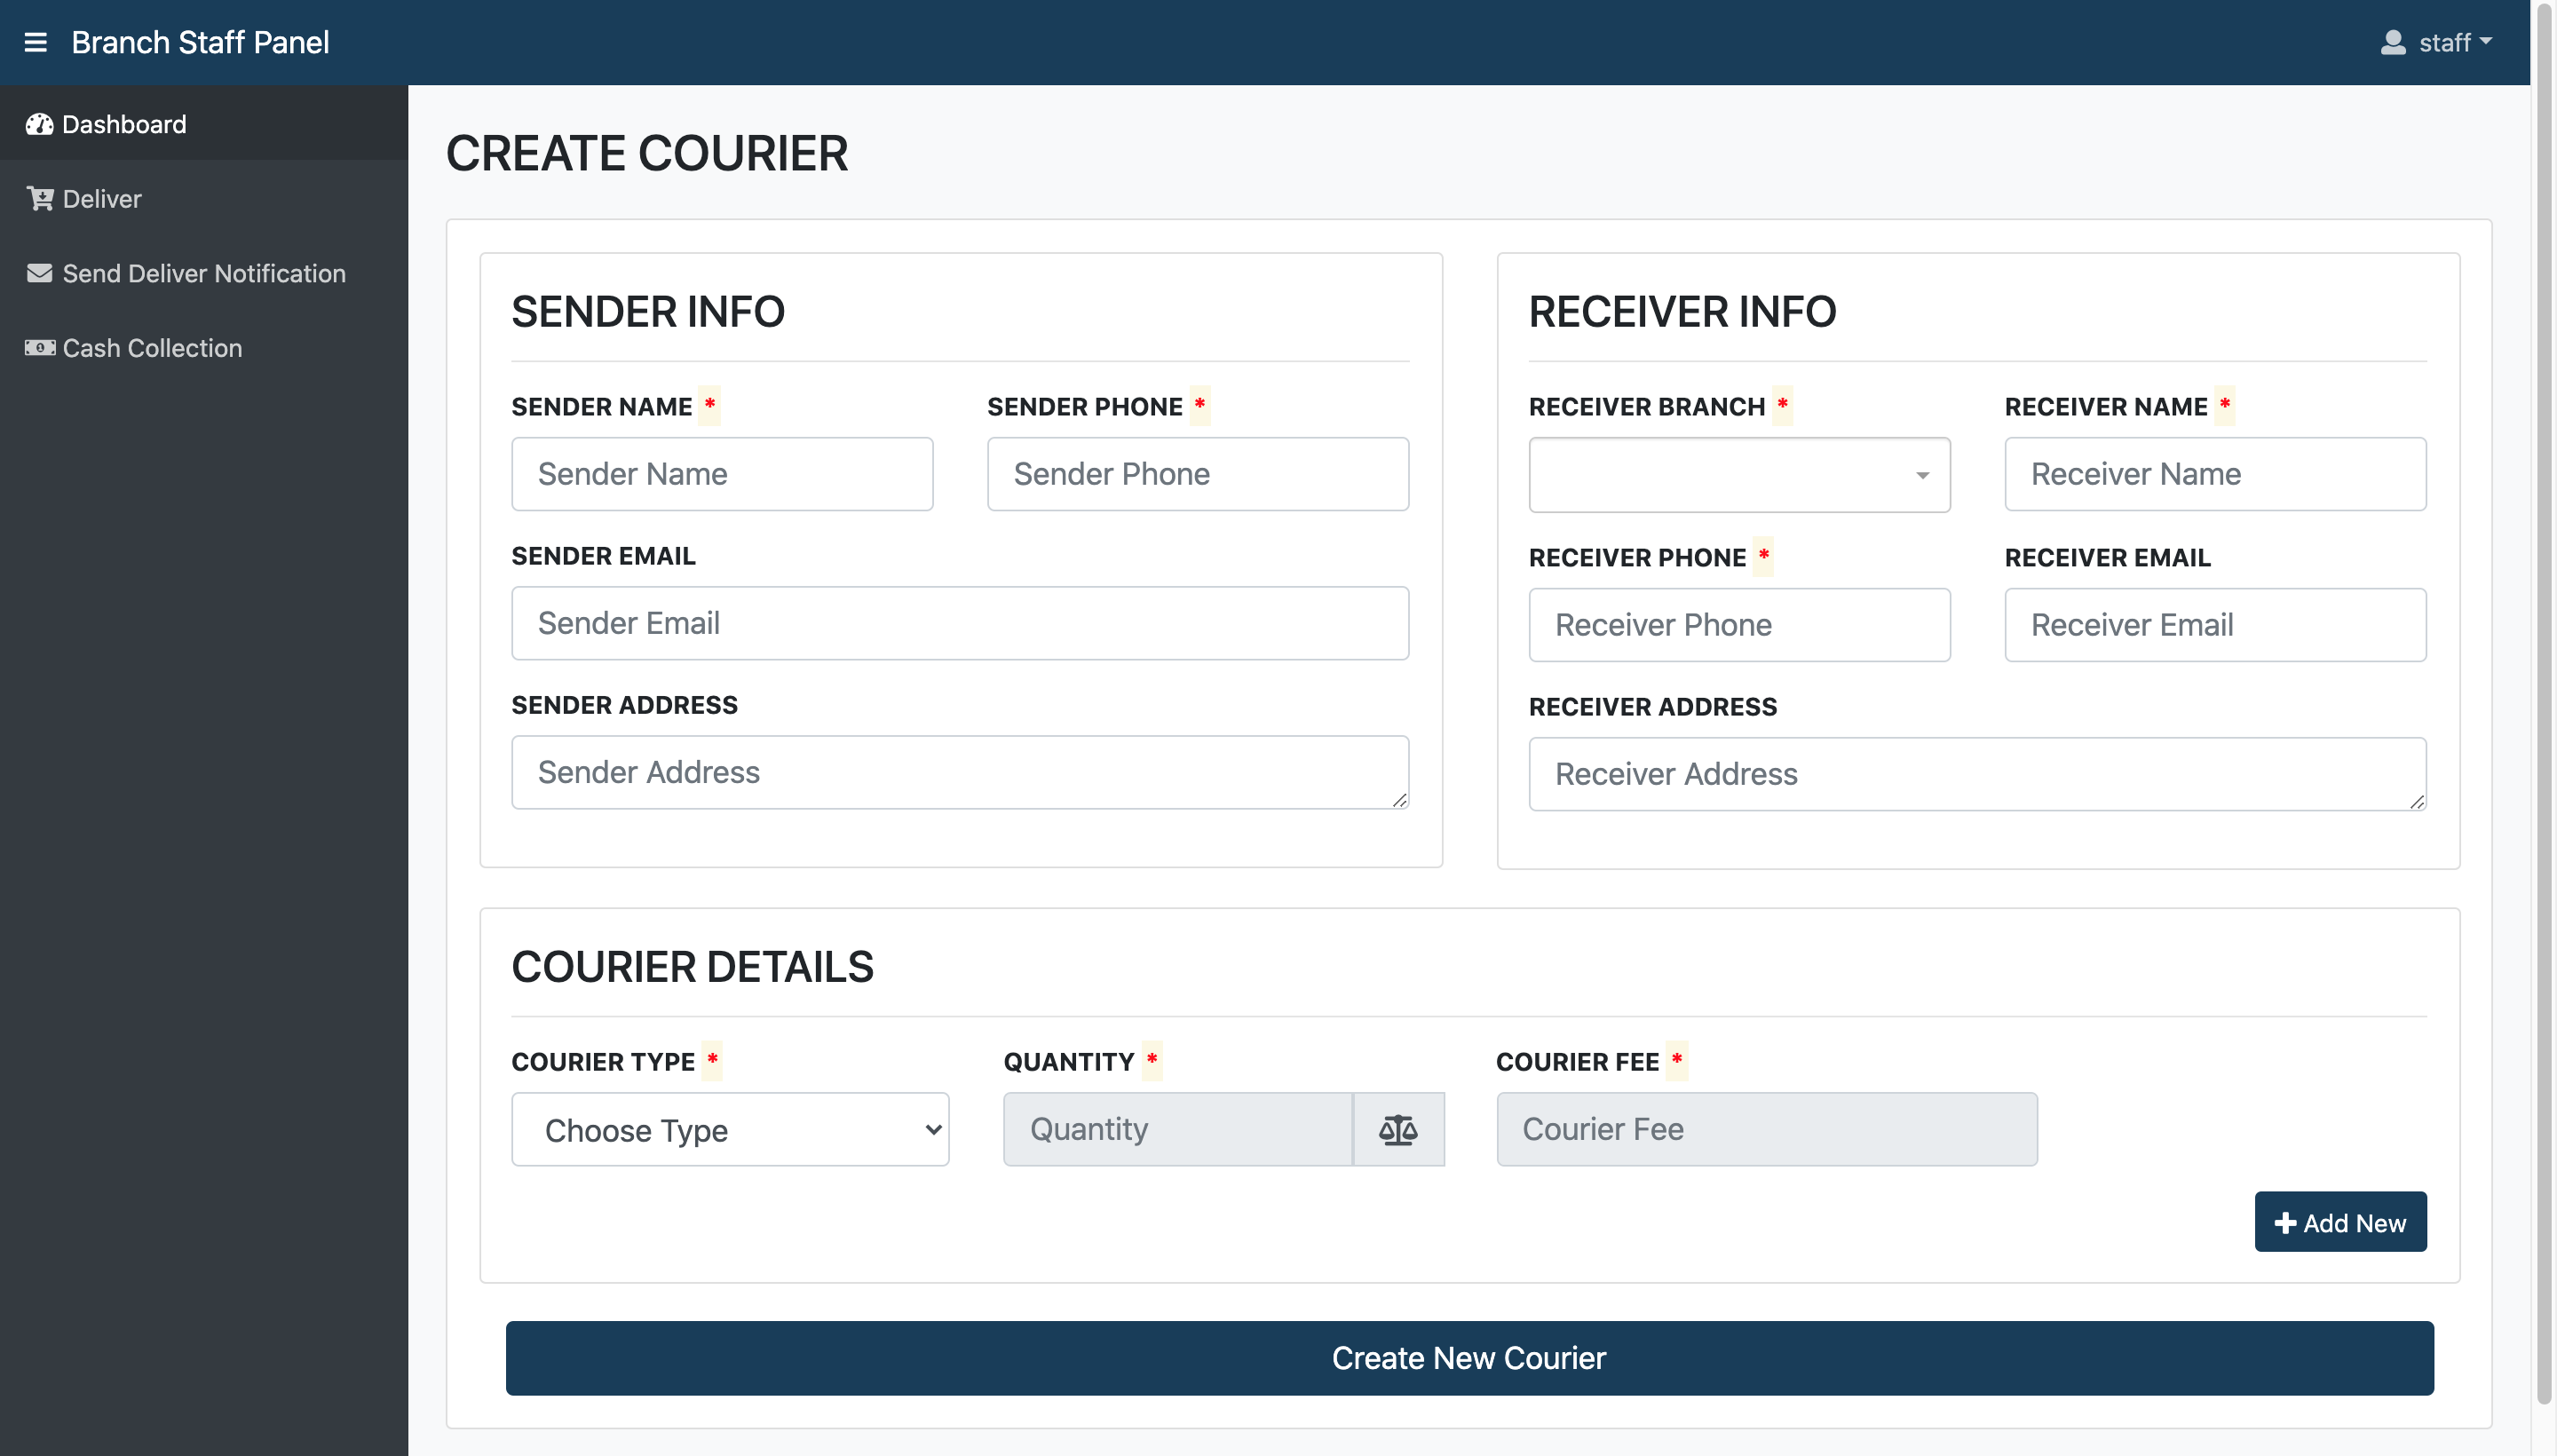Click into the Receiver Phone field

(x=1738, y=624)
